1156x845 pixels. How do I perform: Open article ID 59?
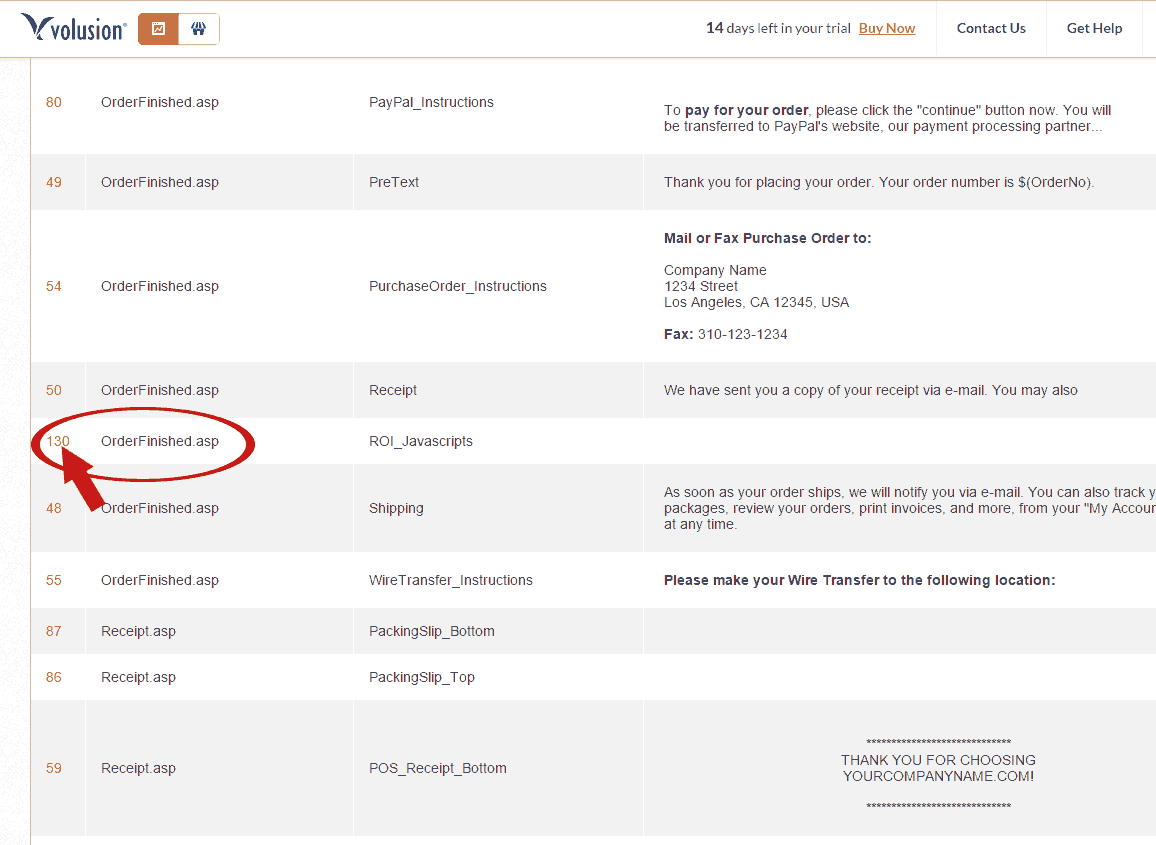[x=54, y=768]
